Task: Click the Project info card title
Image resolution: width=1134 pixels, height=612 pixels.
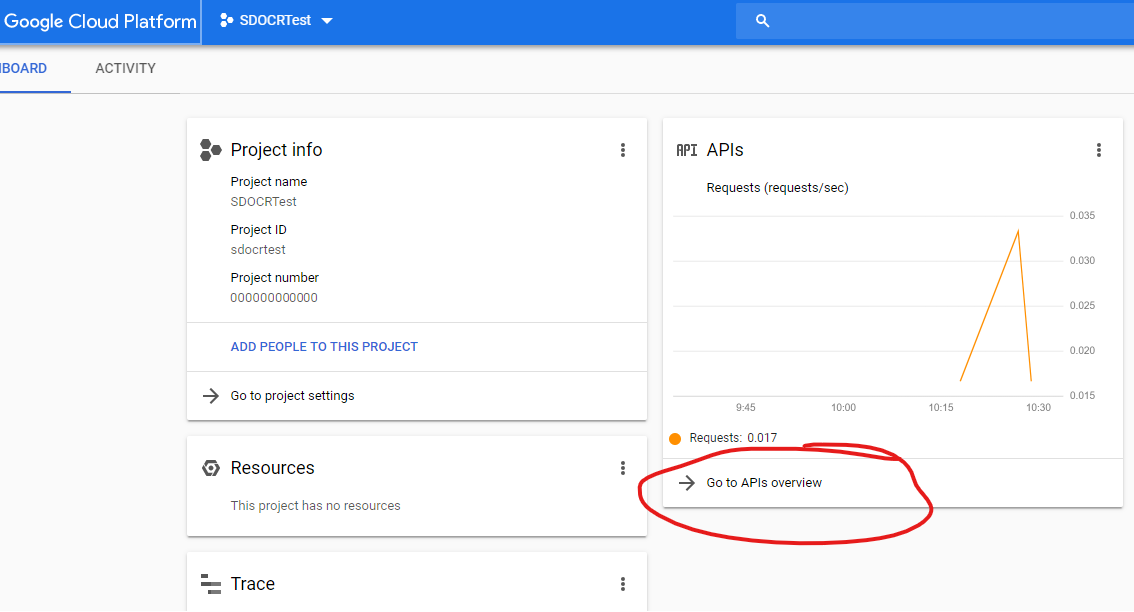Action: coord(276,150)
